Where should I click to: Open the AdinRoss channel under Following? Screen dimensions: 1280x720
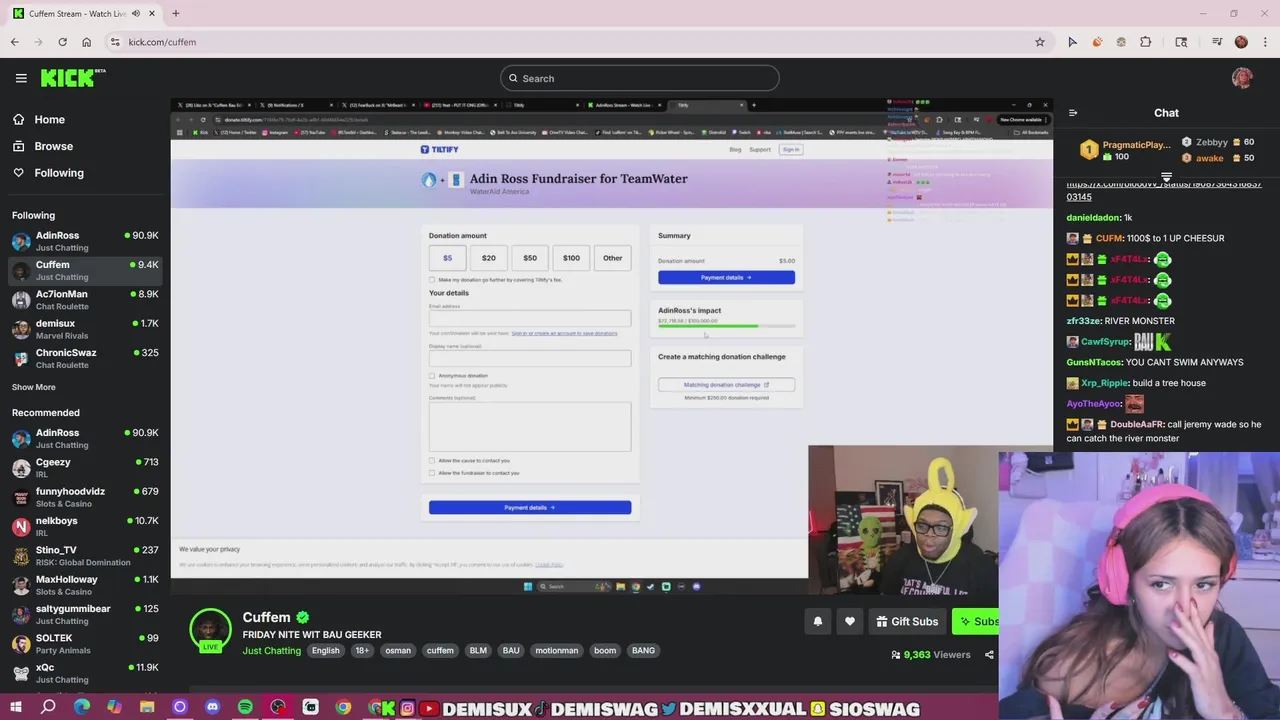(x=85, y=241)
